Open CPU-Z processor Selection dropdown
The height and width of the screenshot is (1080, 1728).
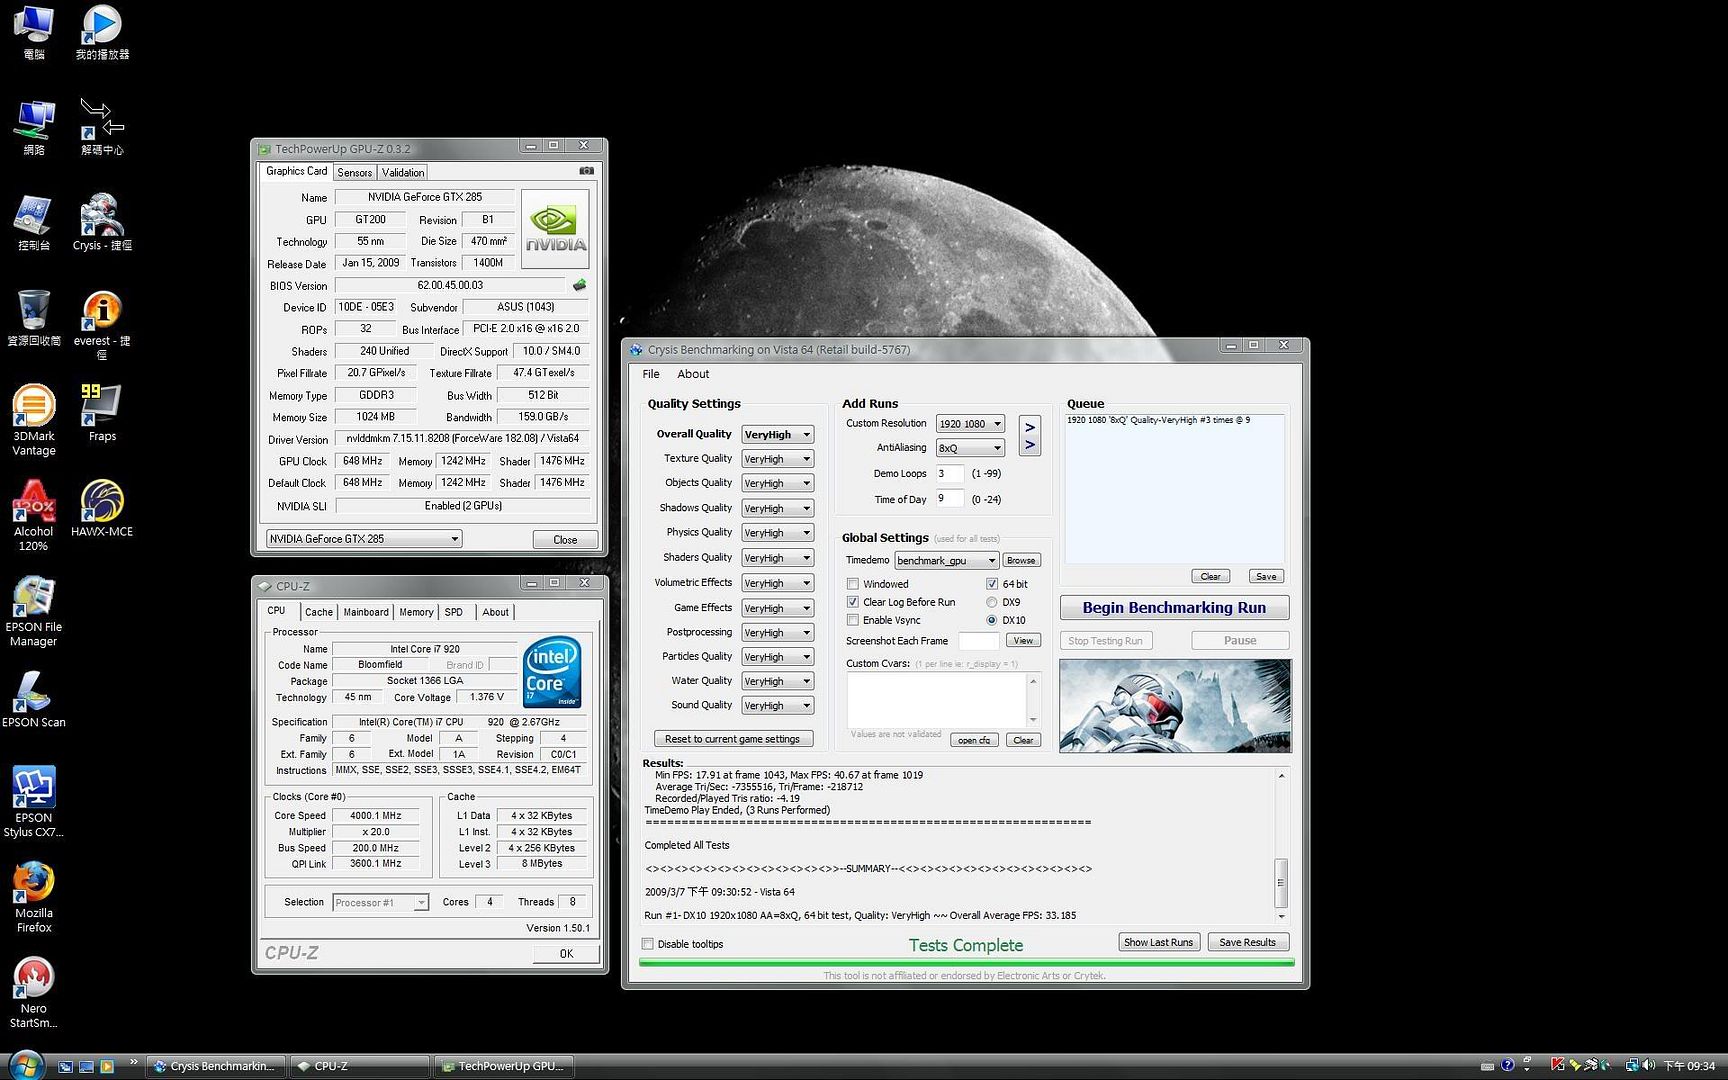[x=380, y=903]
